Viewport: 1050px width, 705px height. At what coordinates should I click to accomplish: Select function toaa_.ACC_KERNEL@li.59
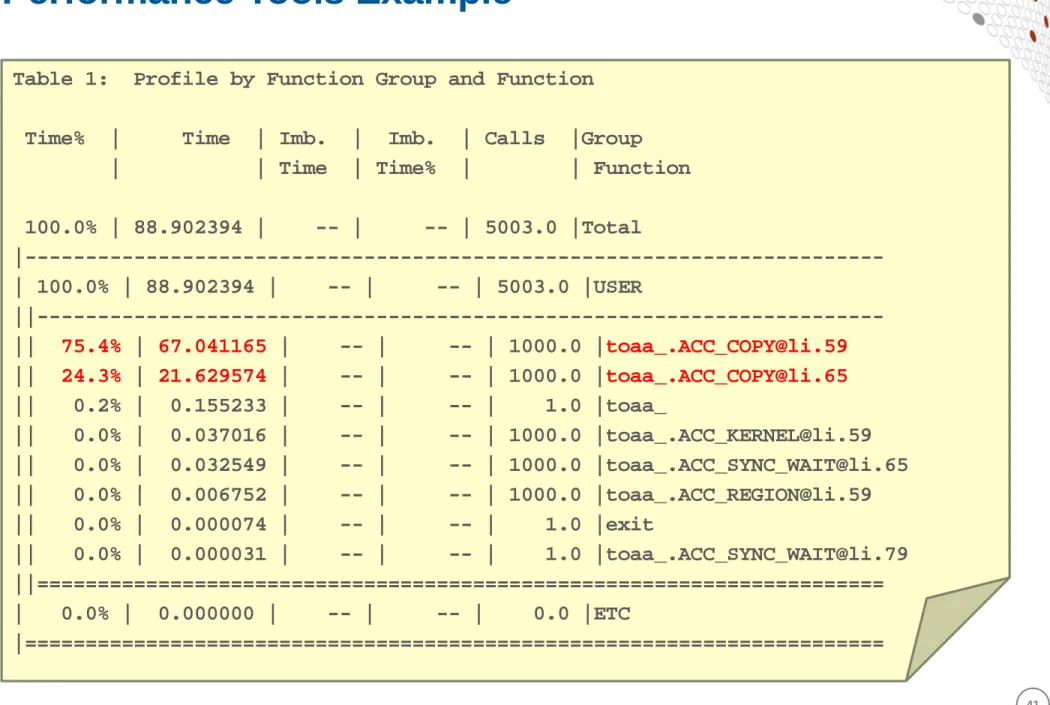(739, 435)
